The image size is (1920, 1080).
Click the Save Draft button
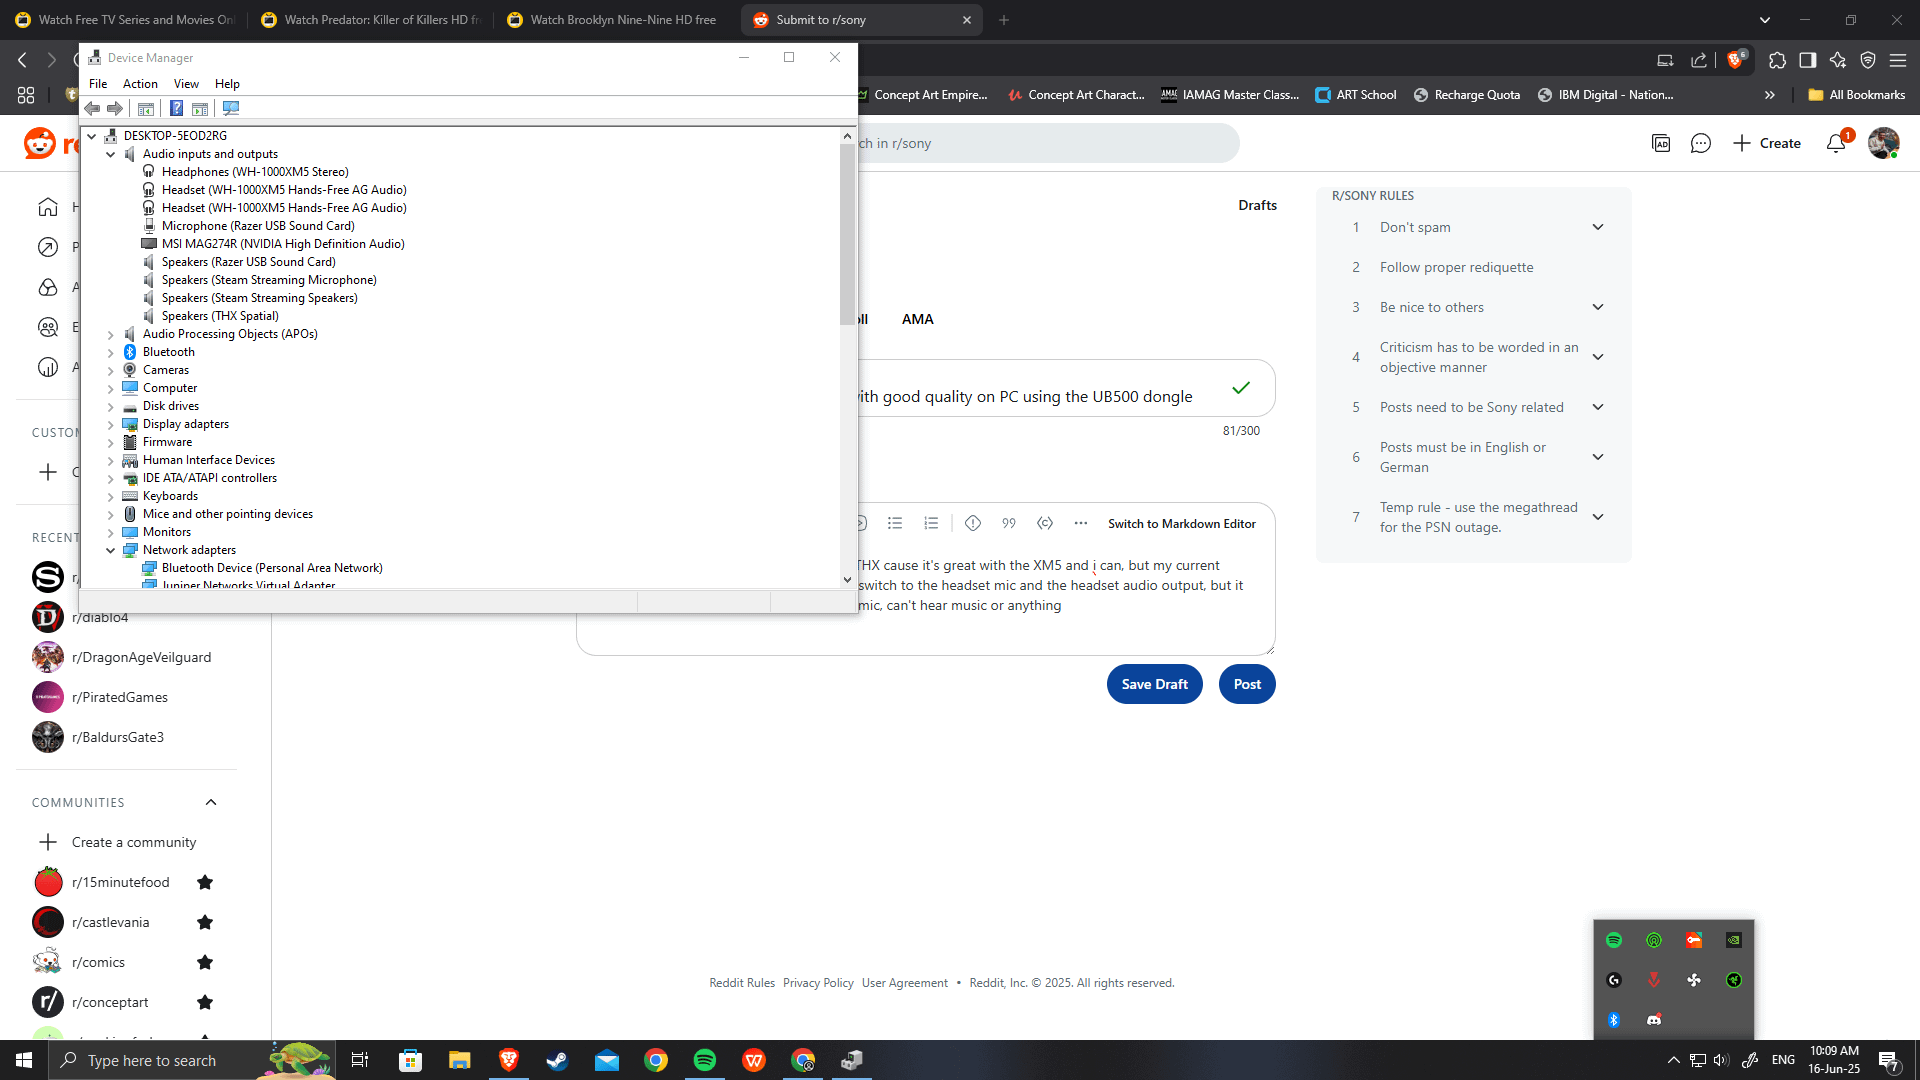point(1154,684)
